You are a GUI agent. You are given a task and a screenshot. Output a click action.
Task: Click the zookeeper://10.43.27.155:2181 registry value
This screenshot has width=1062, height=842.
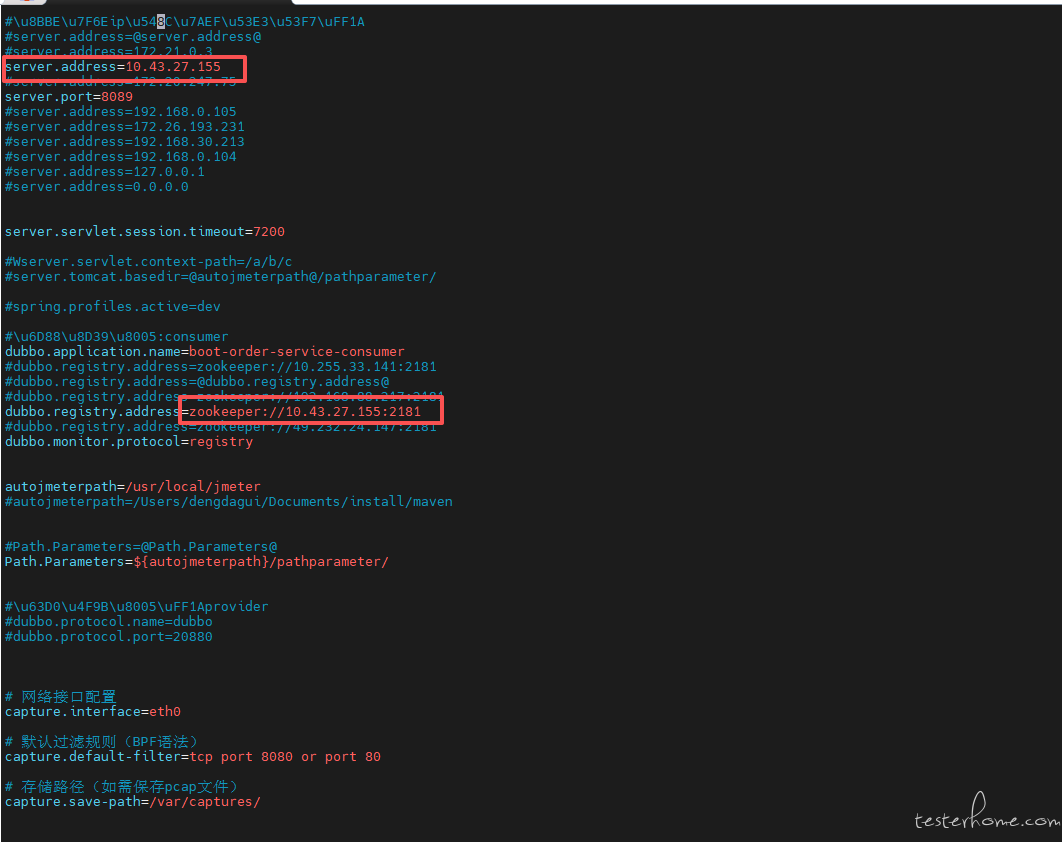tap(312, 412)
